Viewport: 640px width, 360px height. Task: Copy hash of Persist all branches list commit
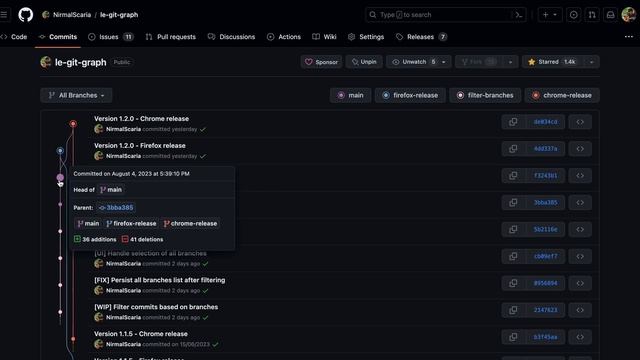tap(513, 283)
